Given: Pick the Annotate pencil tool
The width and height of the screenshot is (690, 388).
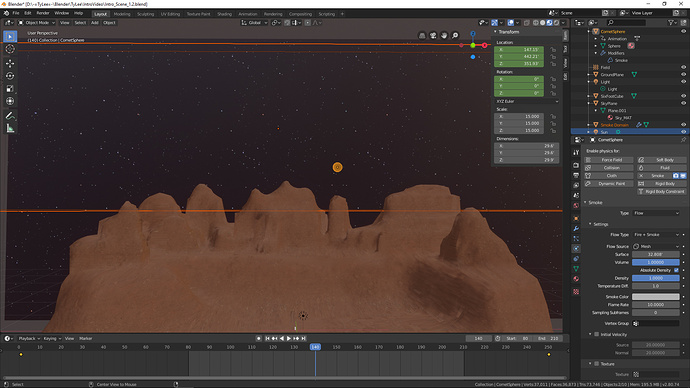Looking at the screenshot, I should point(10,116).
